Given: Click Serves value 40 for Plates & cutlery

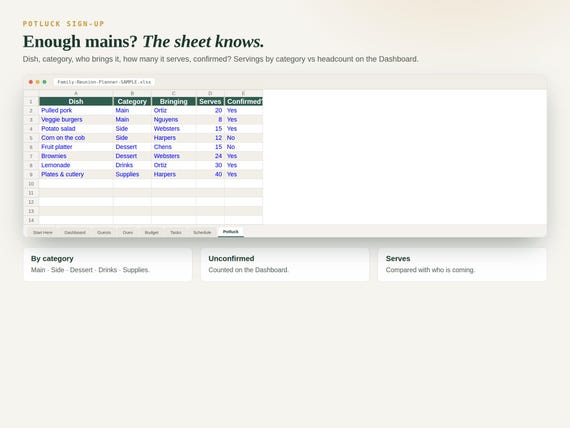Looking at the screenshot, I should pyautogui.click(x=210, y=174).
